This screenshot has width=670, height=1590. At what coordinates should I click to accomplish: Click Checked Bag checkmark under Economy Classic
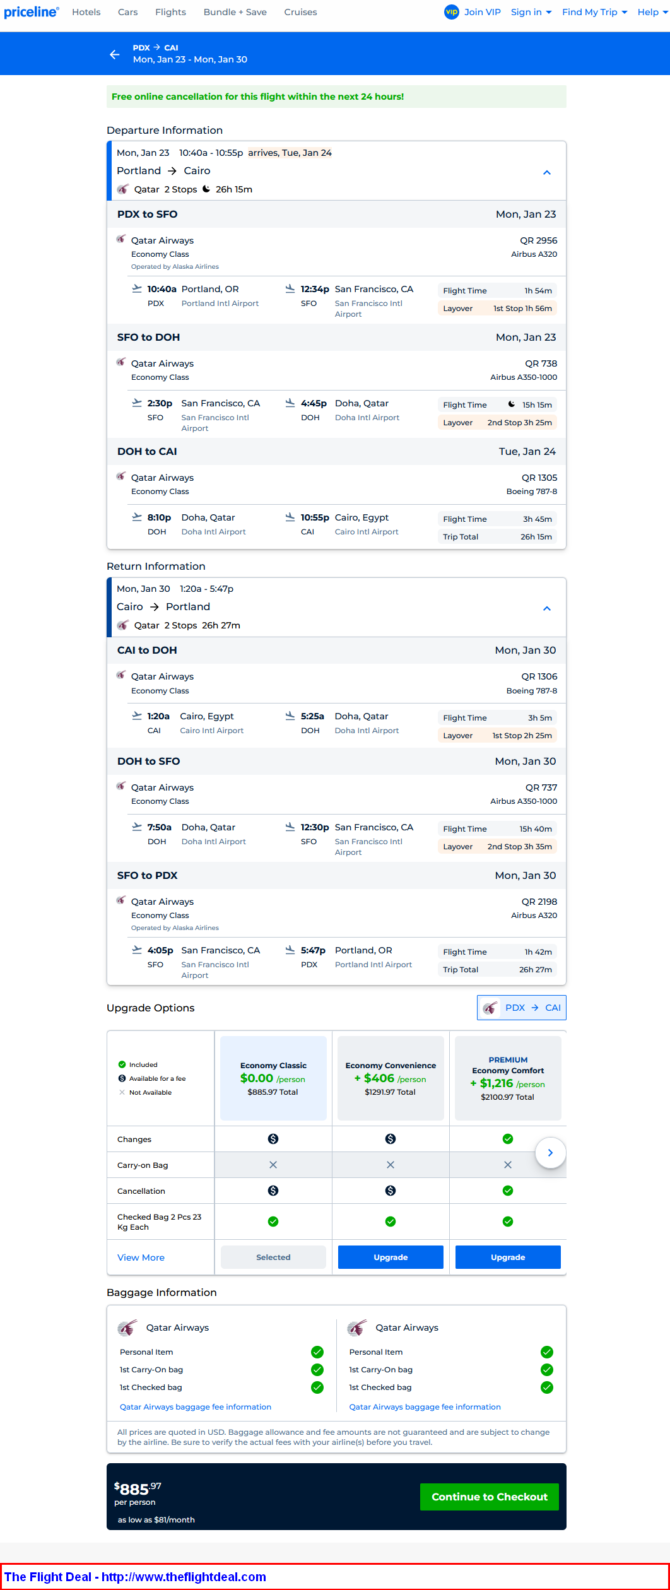tap(273, 1221)
